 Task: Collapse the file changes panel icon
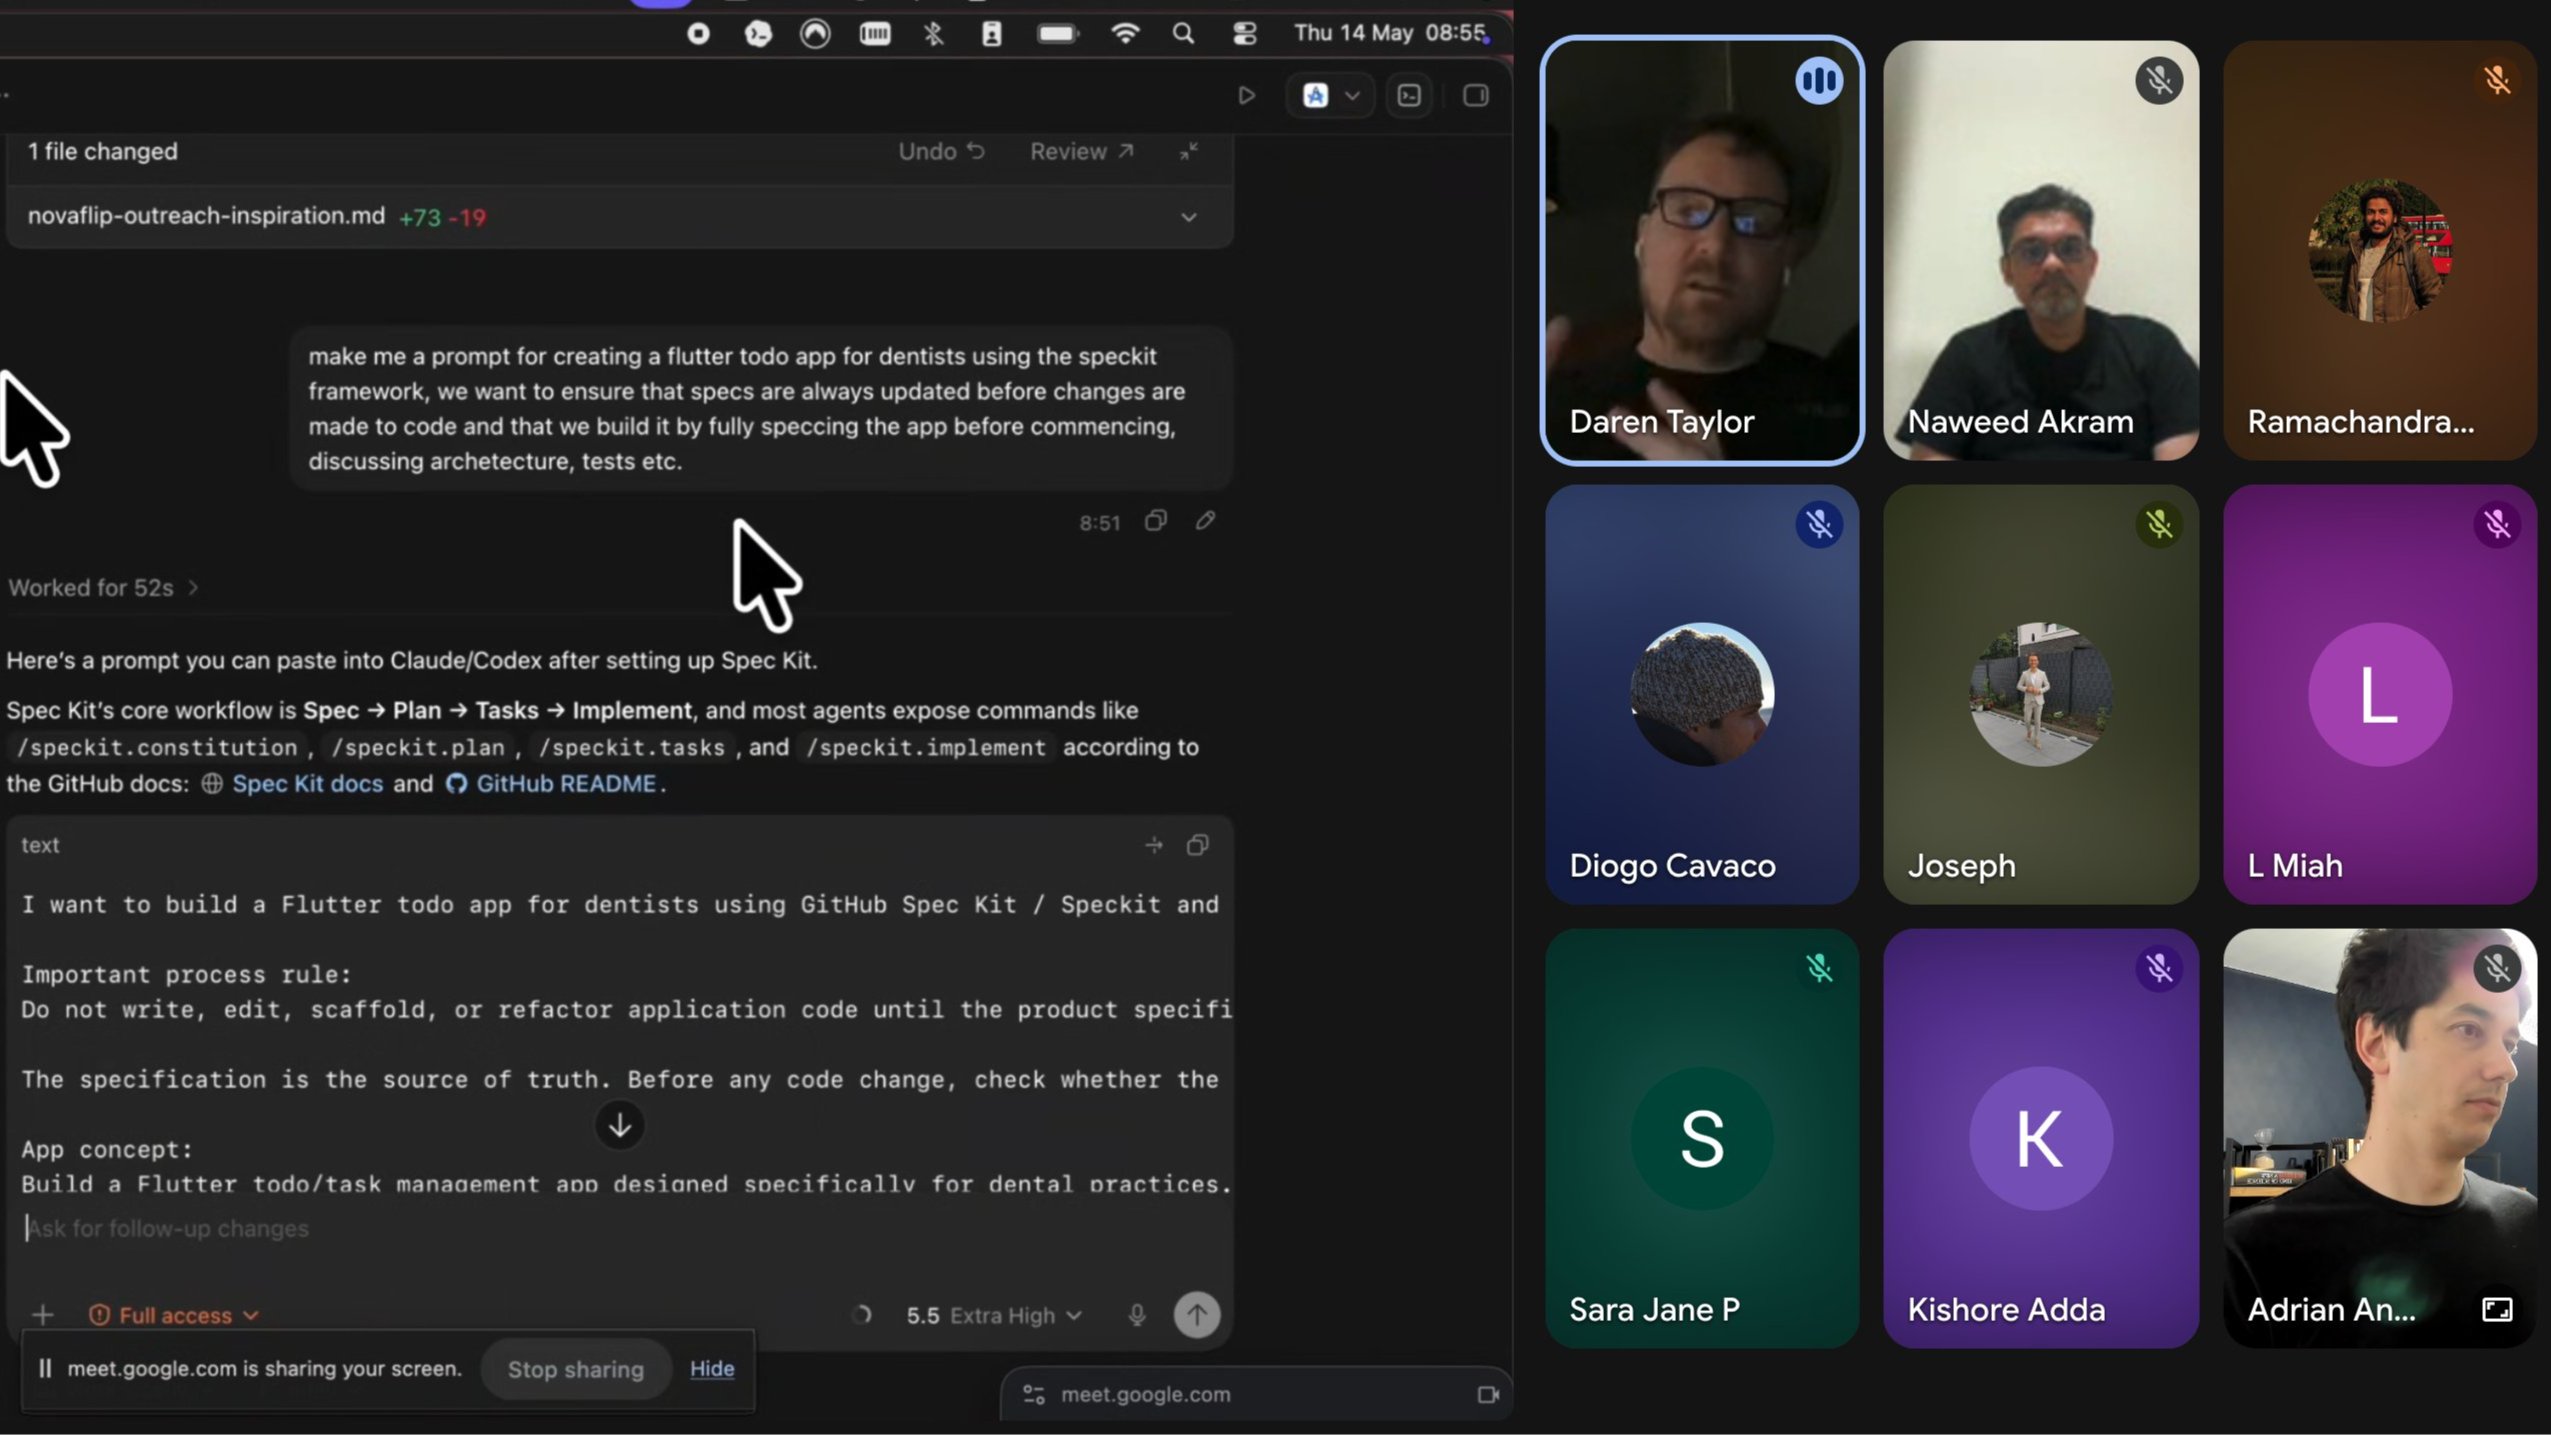coord(1188,151)
